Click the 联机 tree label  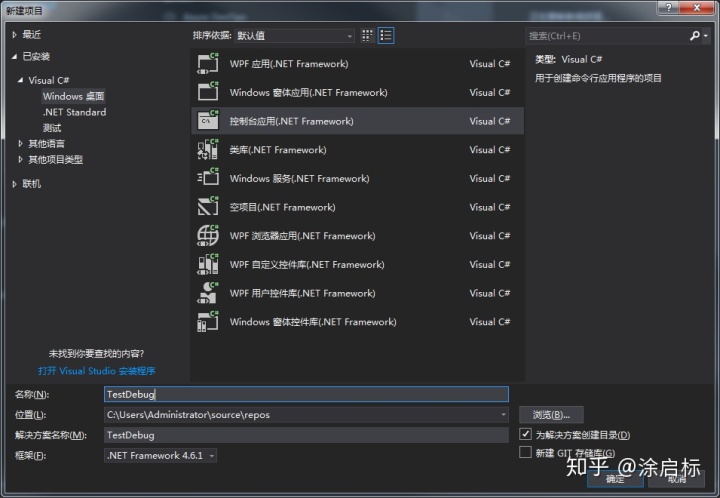point(32,184)
